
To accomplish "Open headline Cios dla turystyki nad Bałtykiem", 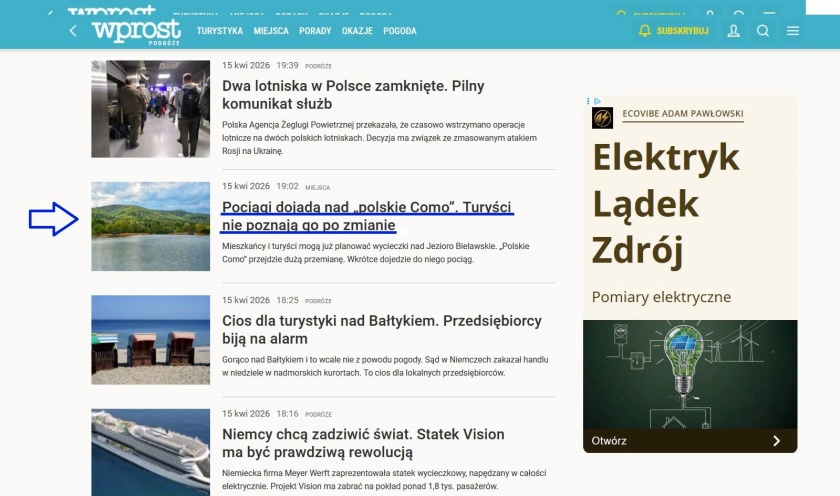I will (382, 329).
